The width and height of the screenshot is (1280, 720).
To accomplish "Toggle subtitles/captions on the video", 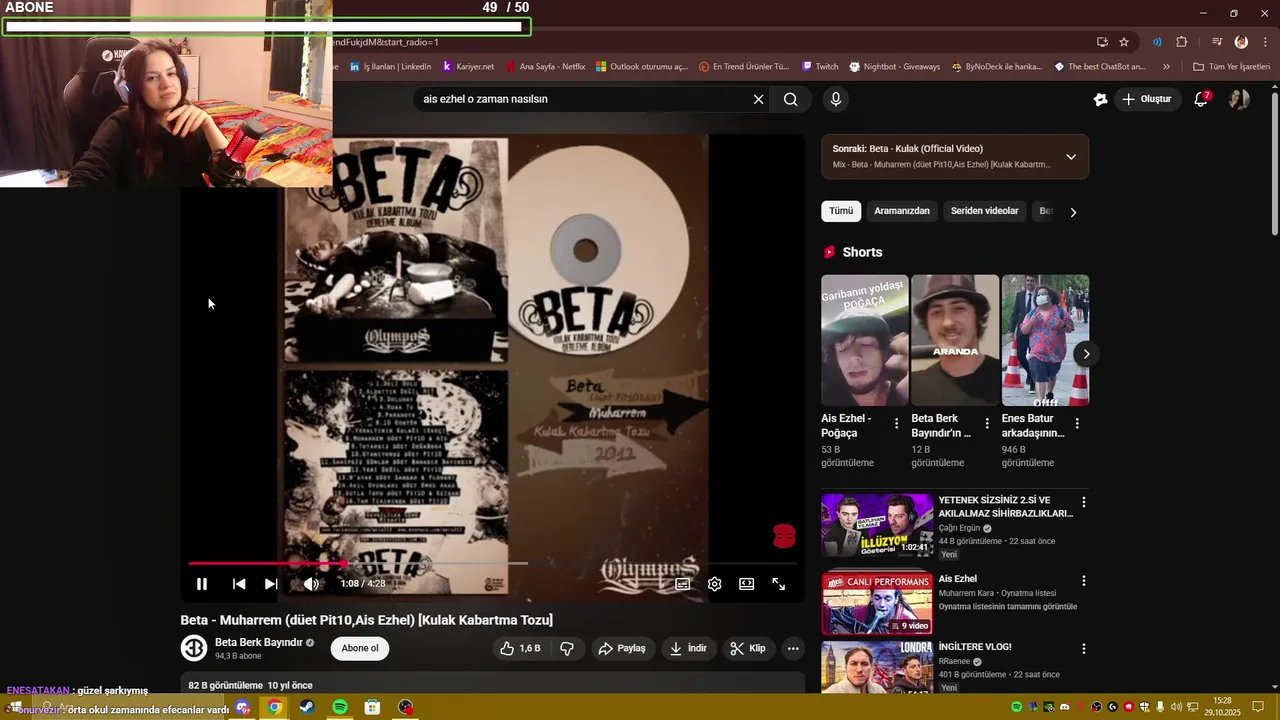I will point(683,584).
